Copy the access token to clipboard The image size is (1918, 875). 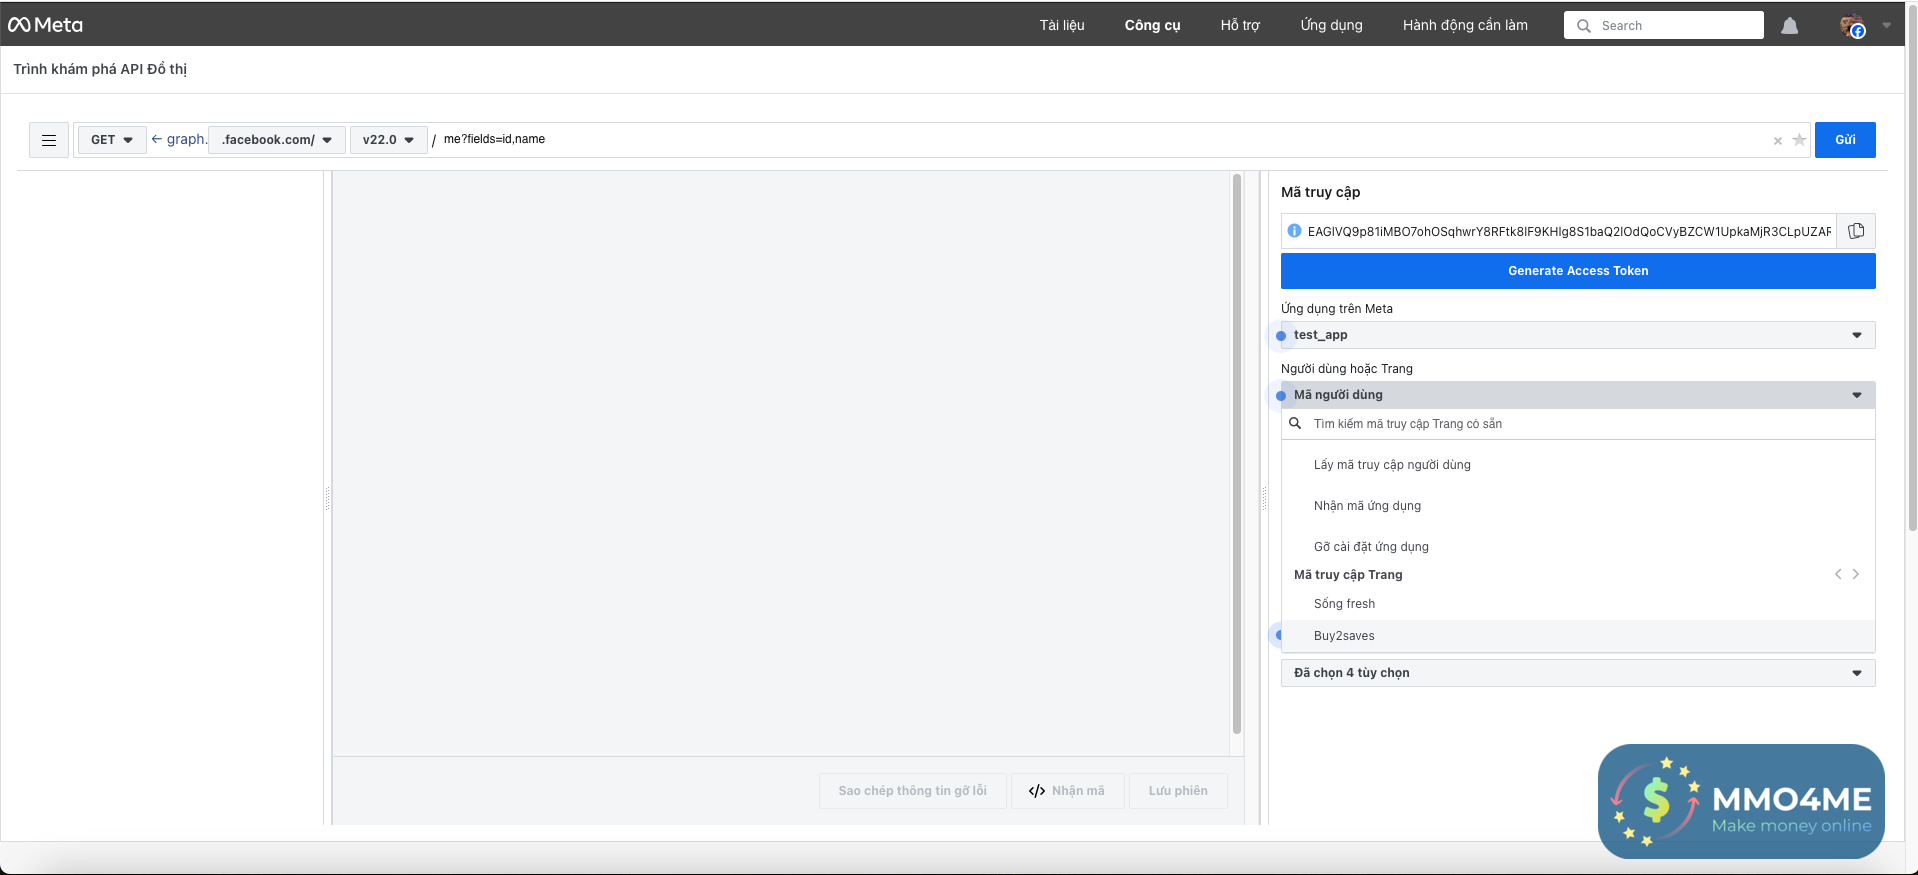(1856, 231)
